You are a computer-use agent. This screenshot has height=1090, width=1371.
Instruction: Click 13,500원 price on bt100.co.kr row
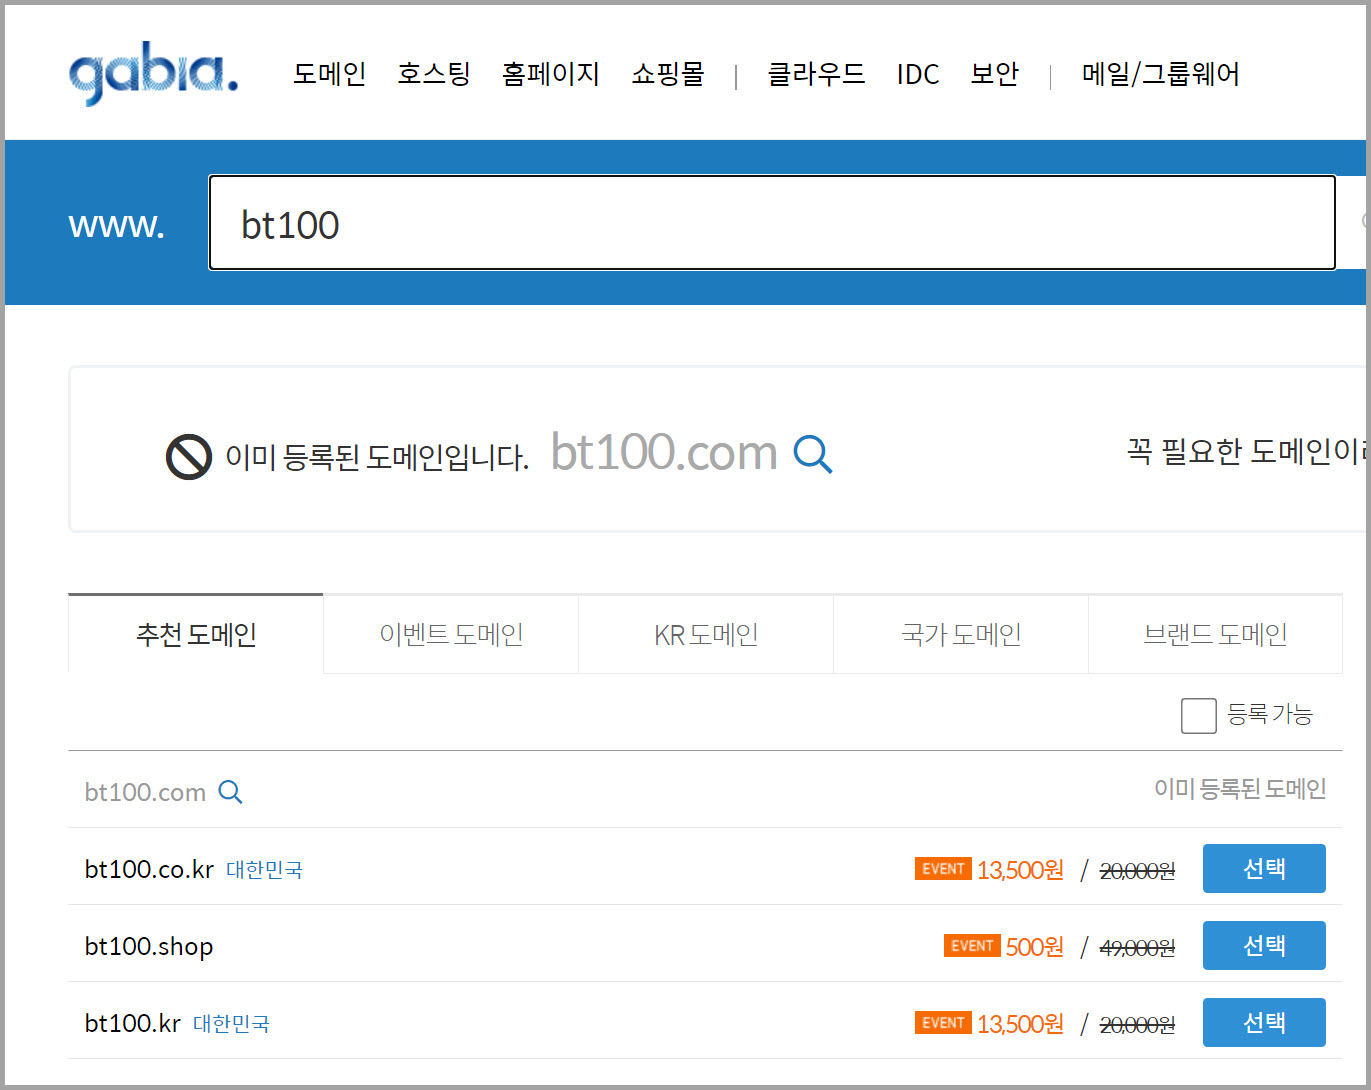(x=1021, y=869)
